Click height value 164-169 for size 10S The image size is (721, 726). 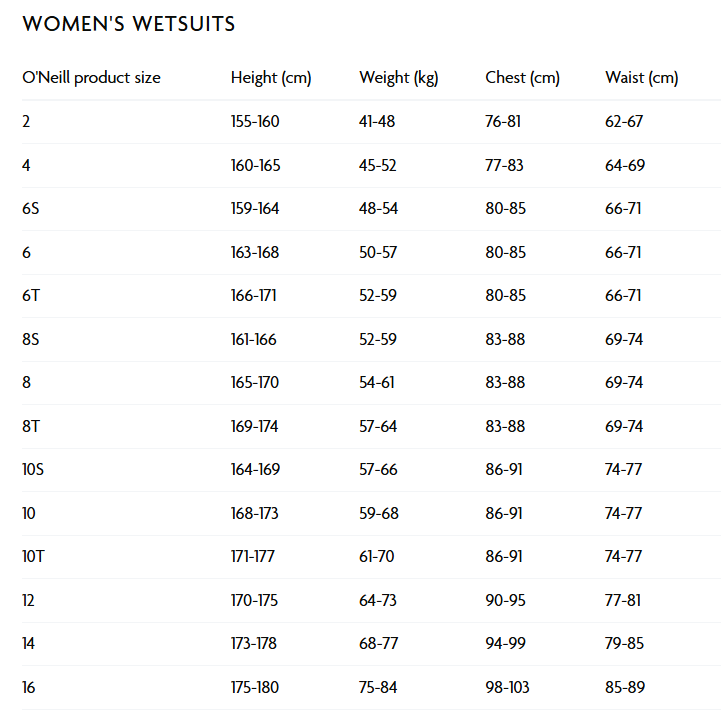(255, 470)
